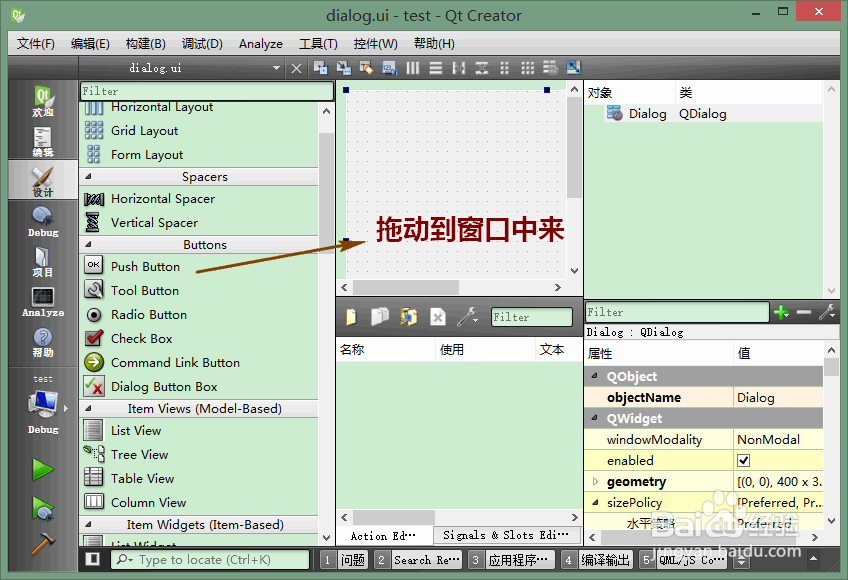Select Dialog in the object tree
The height and width of the screenshot is (580, 848).
[x=648, y=114]
